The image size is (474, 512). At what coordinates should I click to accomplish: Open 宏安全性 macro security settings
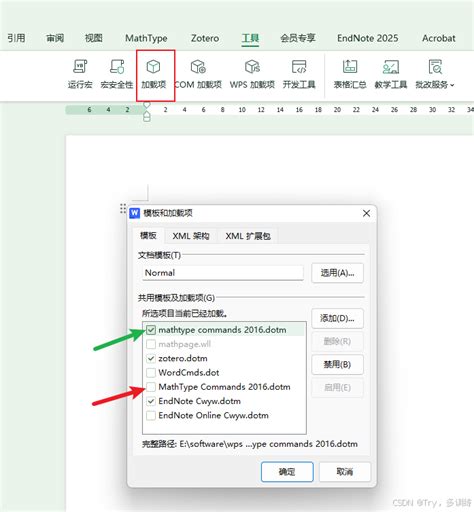[x=117, y=75]
